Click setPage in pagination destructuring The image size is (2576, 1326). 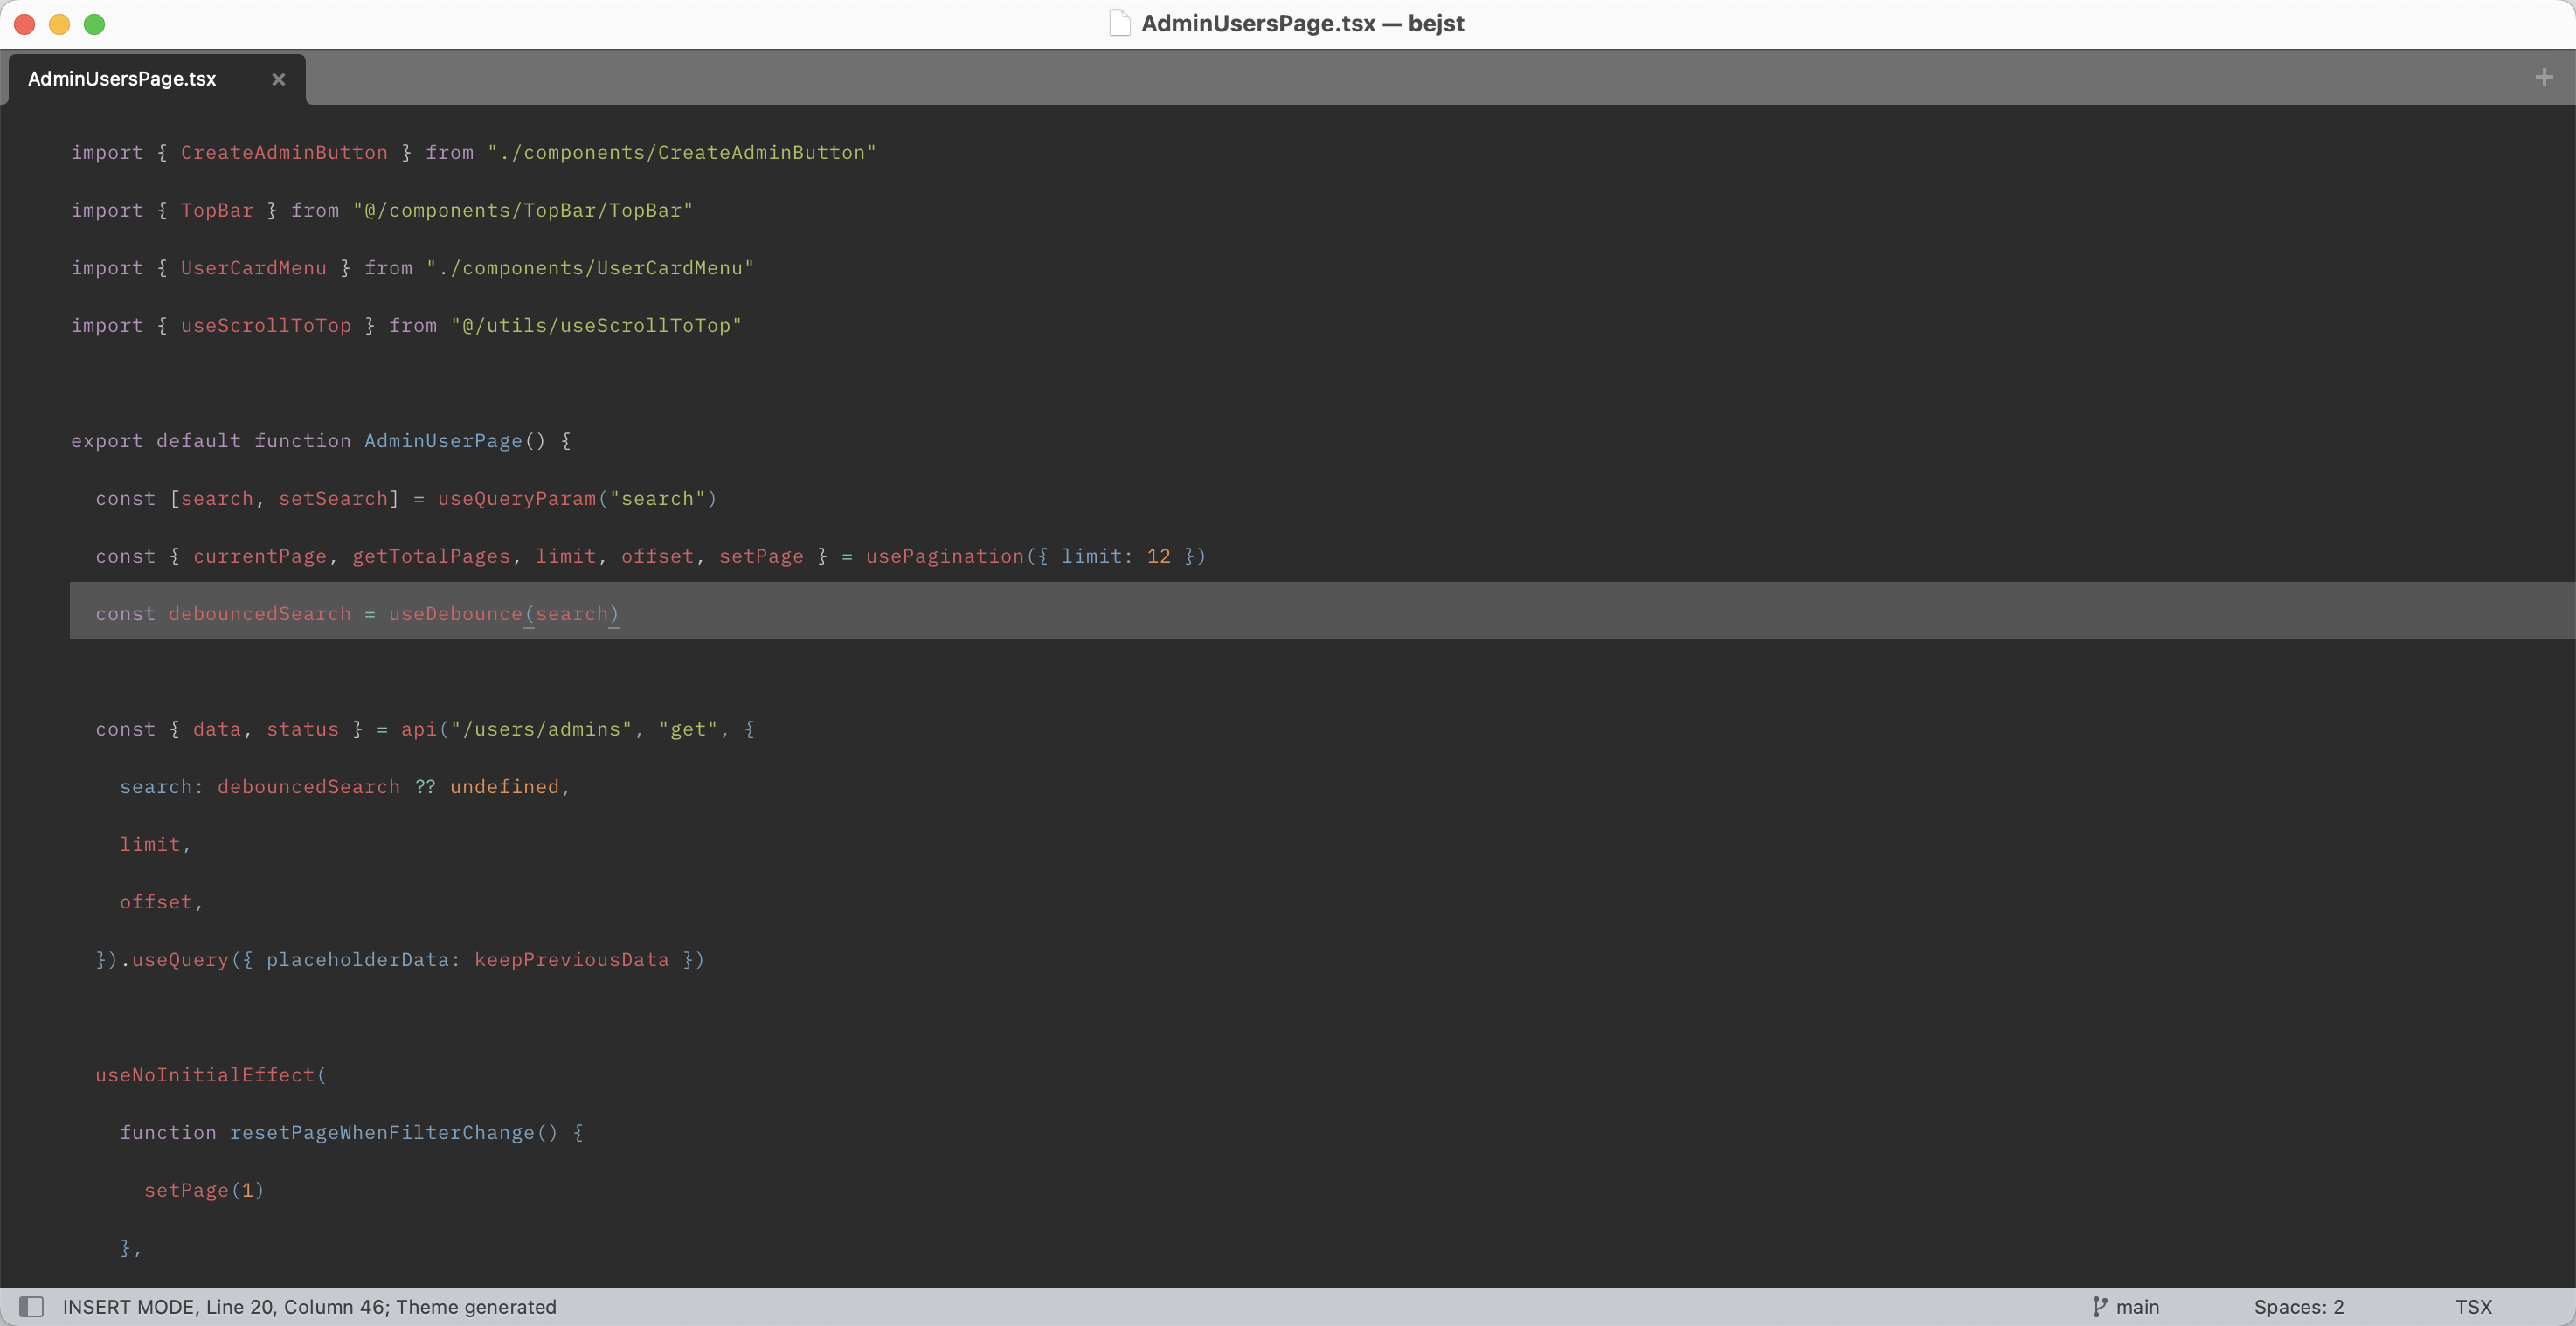[761, 556]
